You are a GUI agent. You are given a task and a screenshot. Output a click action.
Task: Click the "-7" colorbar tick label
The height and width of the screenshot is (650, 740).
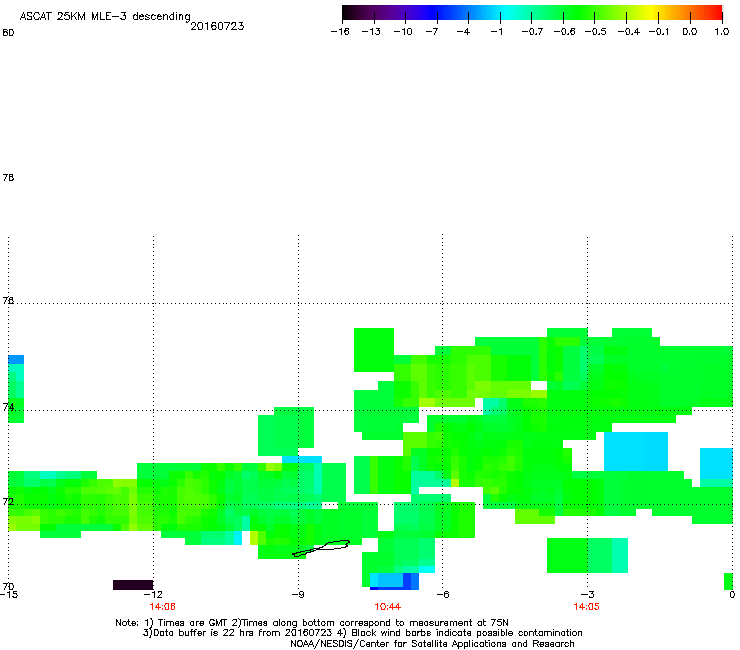pos(432,32)
